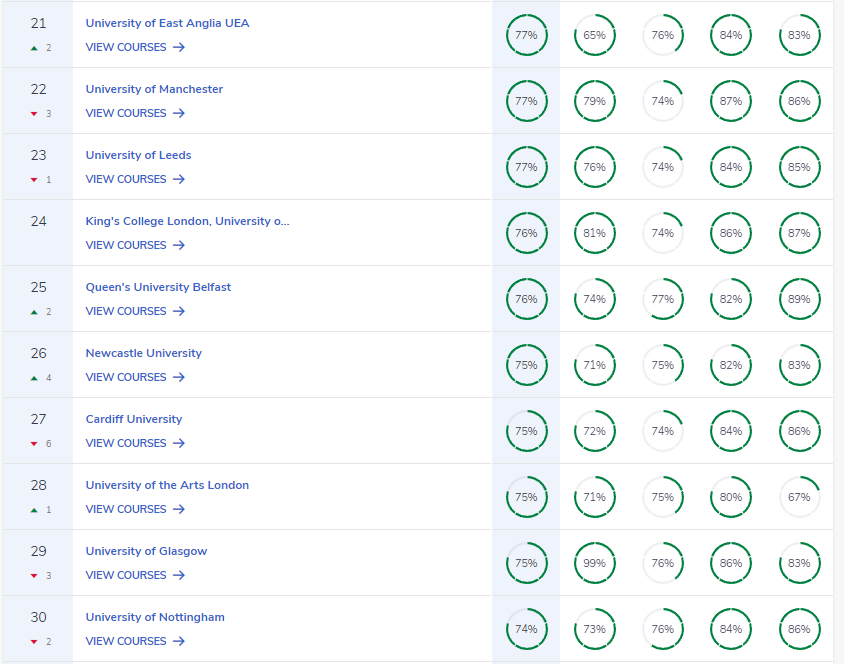Click the 79% score circle for Manchester
The width and height of the screenshot is (844, 664).
click(x=594, y=101)
